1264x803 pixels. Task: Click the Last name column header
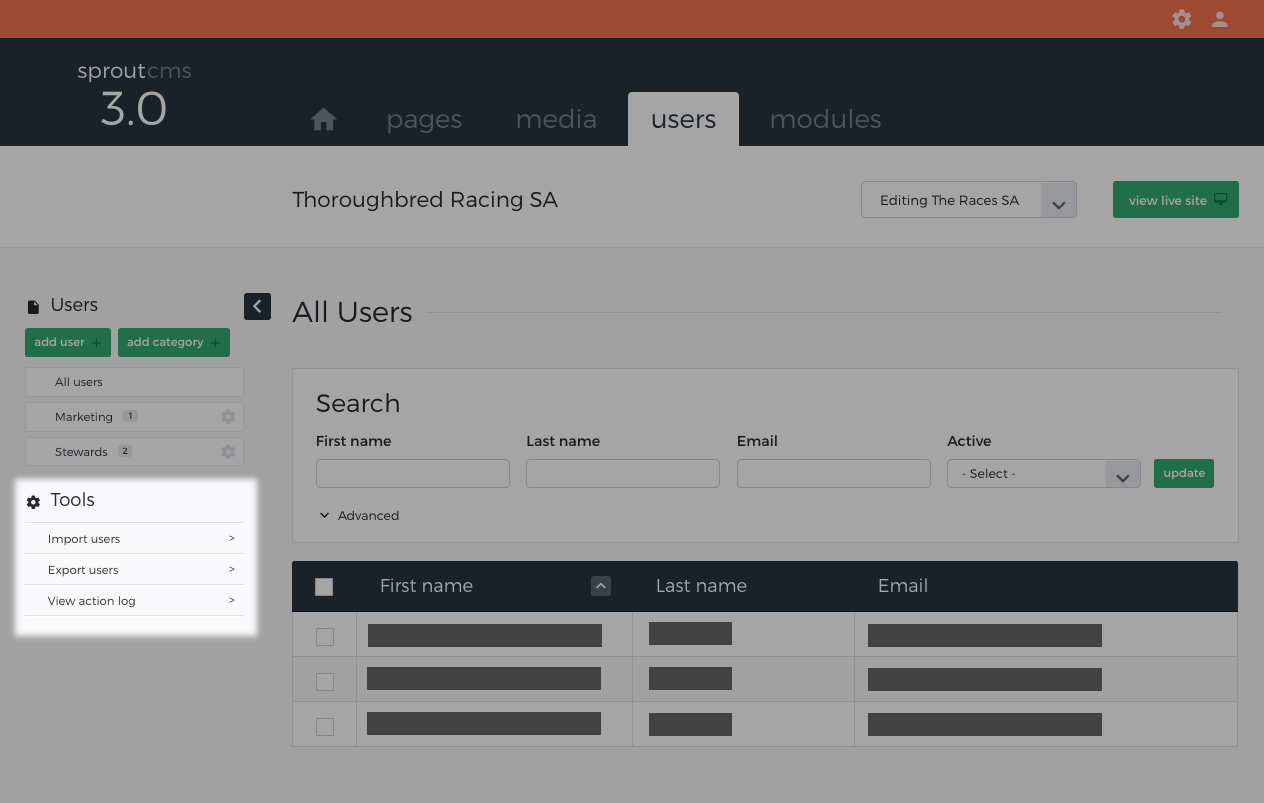click(701, 586)
